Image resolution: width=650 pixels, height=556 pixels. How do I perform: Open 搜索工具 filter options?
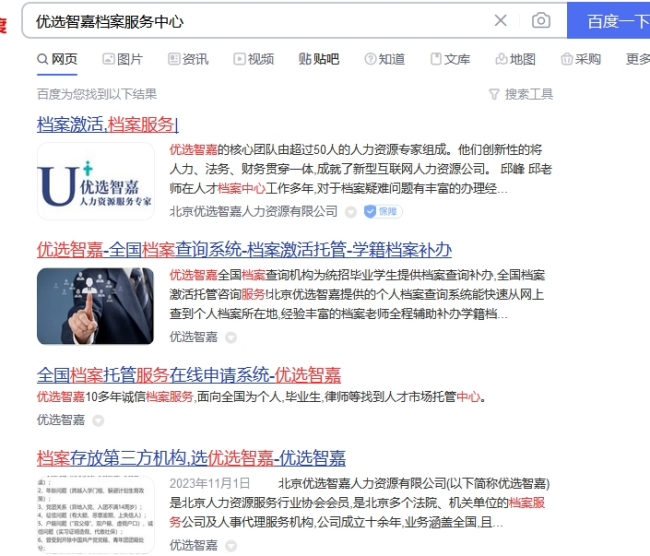(521, 95)
